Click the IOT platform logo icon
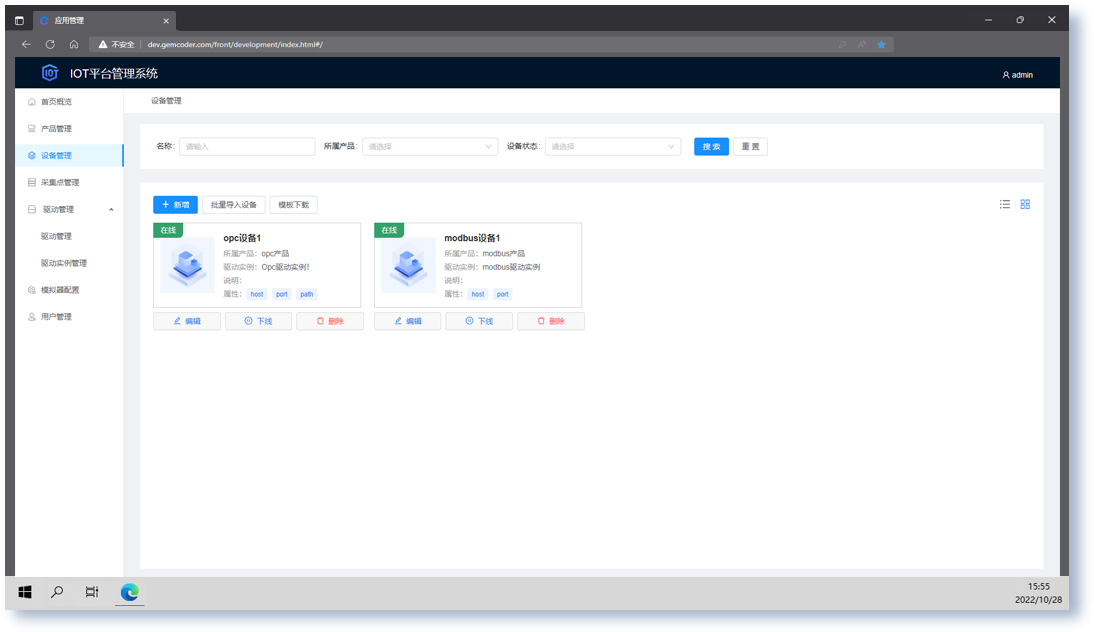This screenshot has width=1094, height=632. pyautogui.click(x=50, y=73)
